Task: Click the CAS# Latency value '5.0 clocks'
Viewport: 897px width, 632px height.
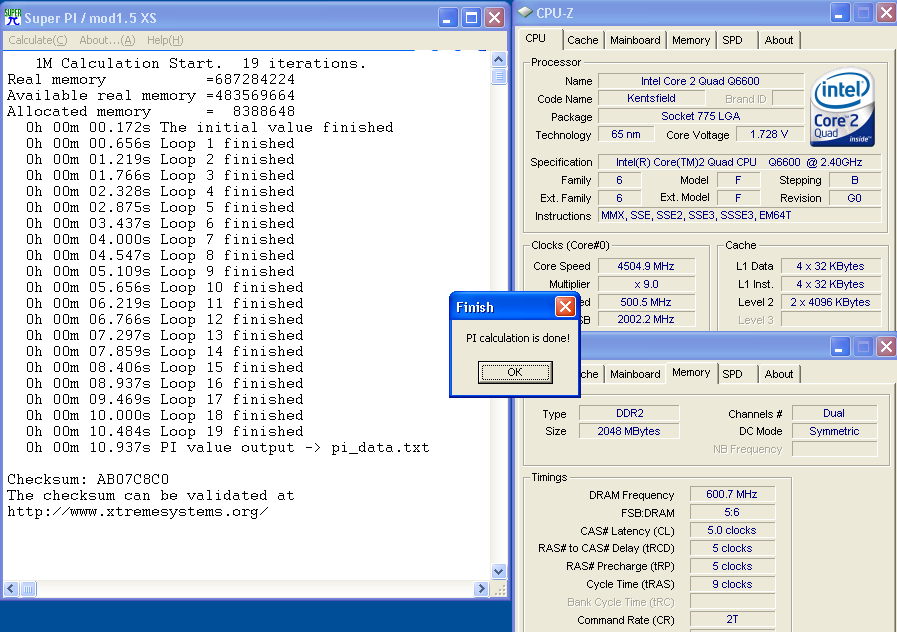Action: tap(732, 530)
